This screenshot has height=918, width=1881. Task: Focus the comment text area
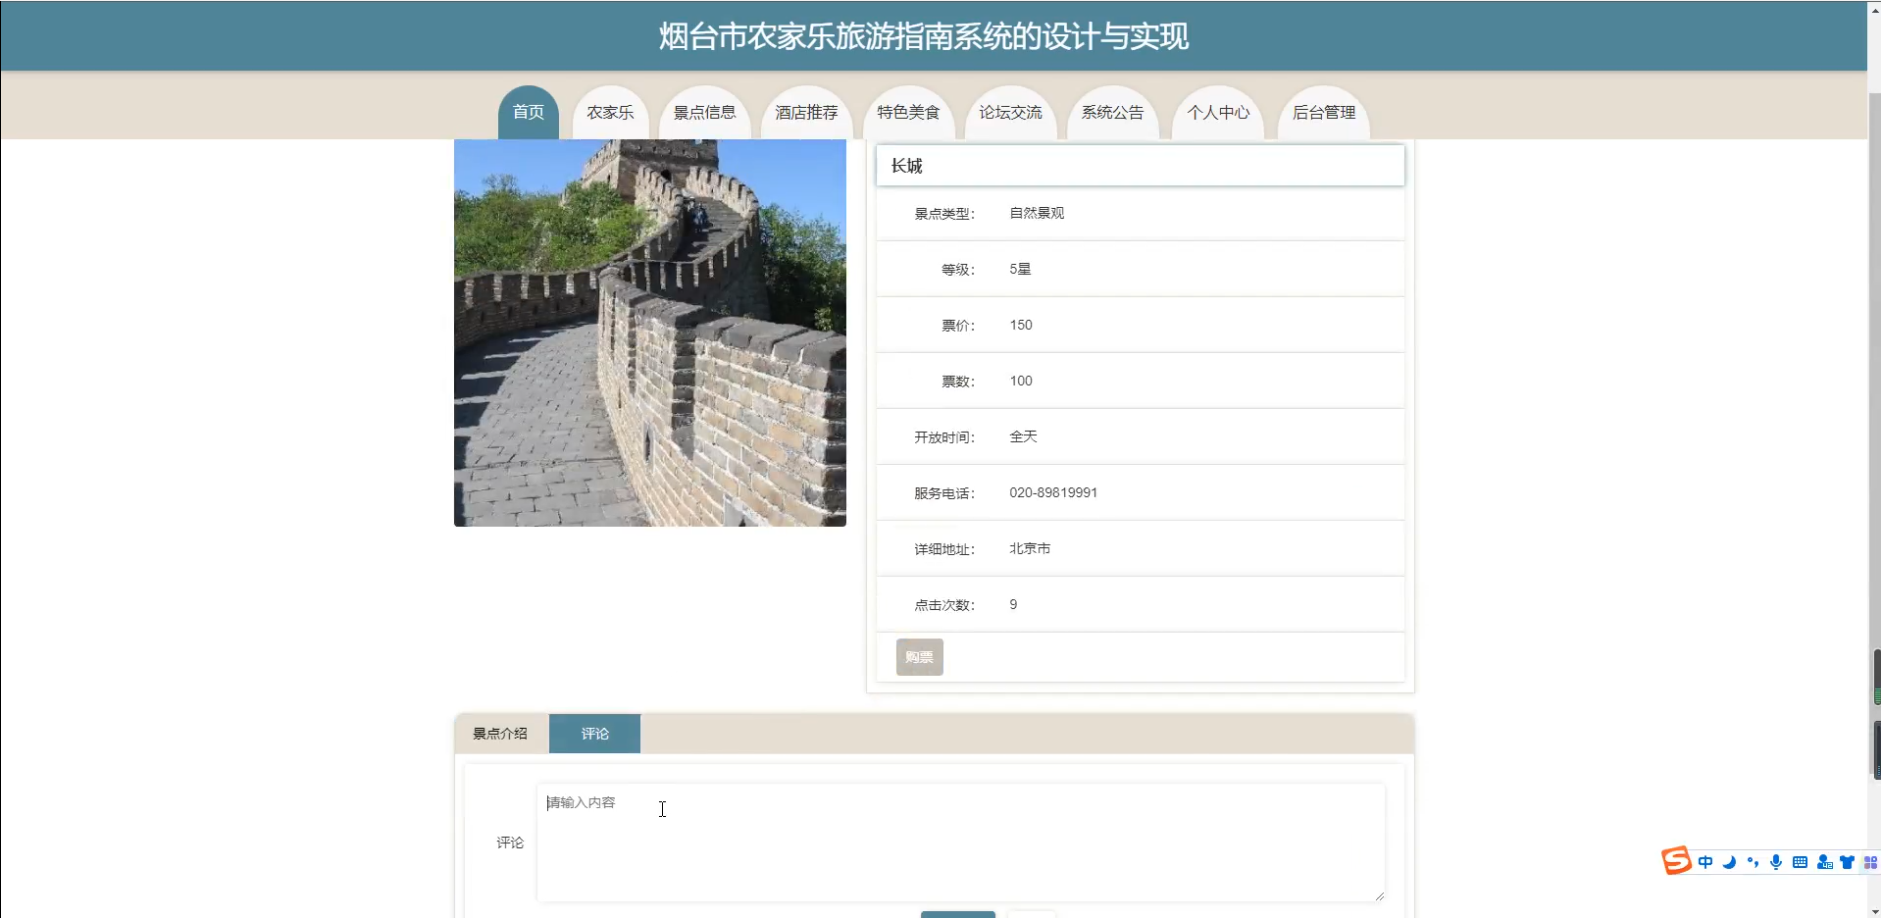click(x=961, y=842)
